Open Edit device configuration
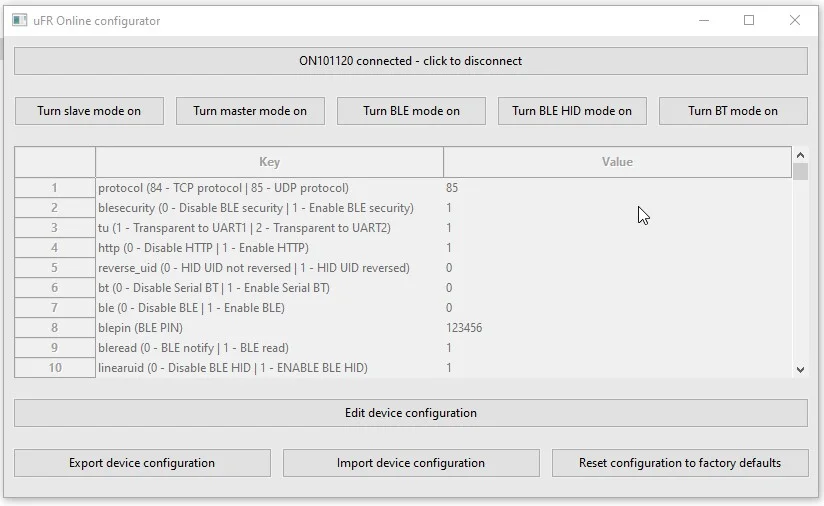This screenshot has height=506, width=824. pos(410,413)
